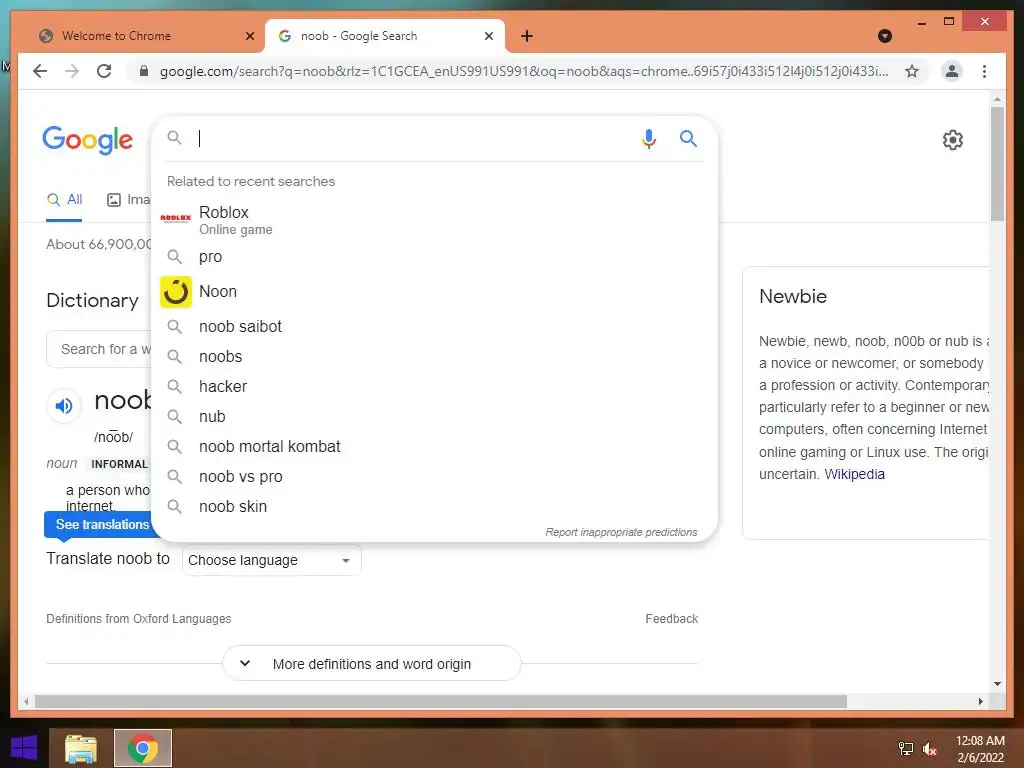Open the Choose language dropdown
Image resolution: width=1024 pixels, height=768 pixels.
coord(272,560)
